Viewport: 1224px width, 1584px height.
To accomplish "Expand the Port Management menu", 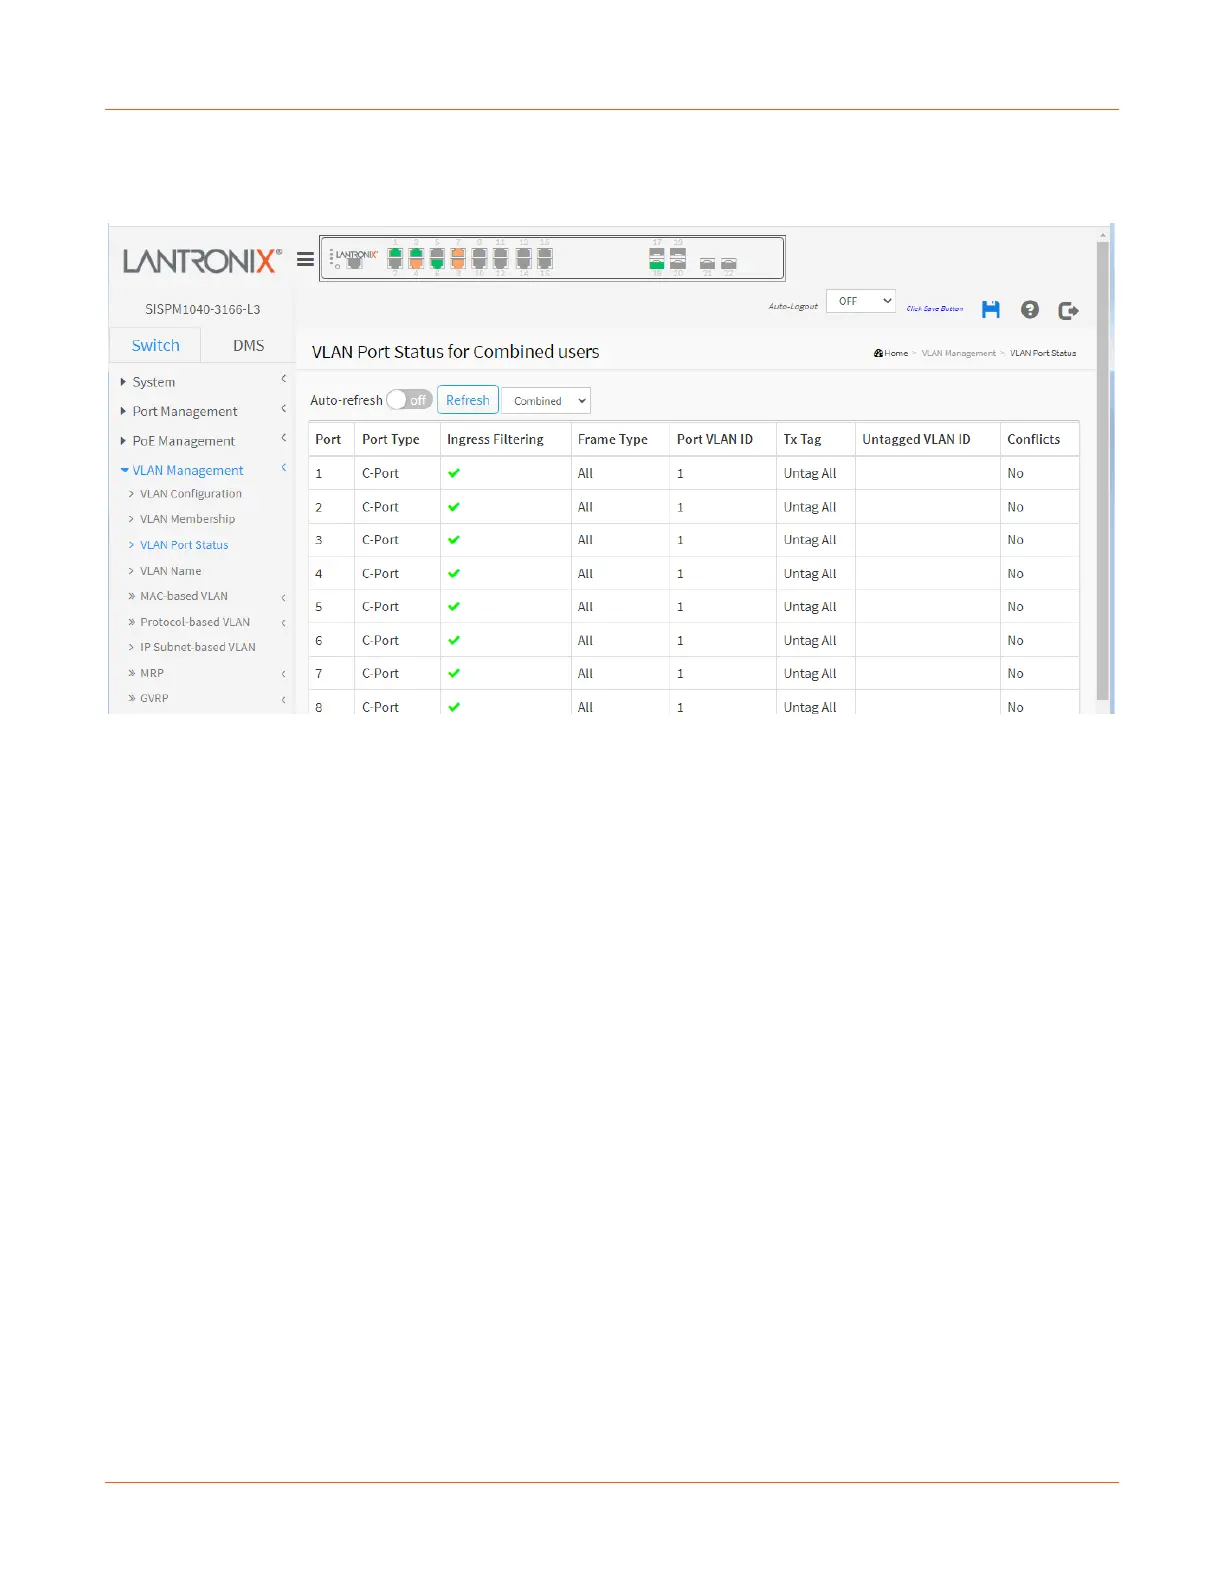I will point(184,411).
